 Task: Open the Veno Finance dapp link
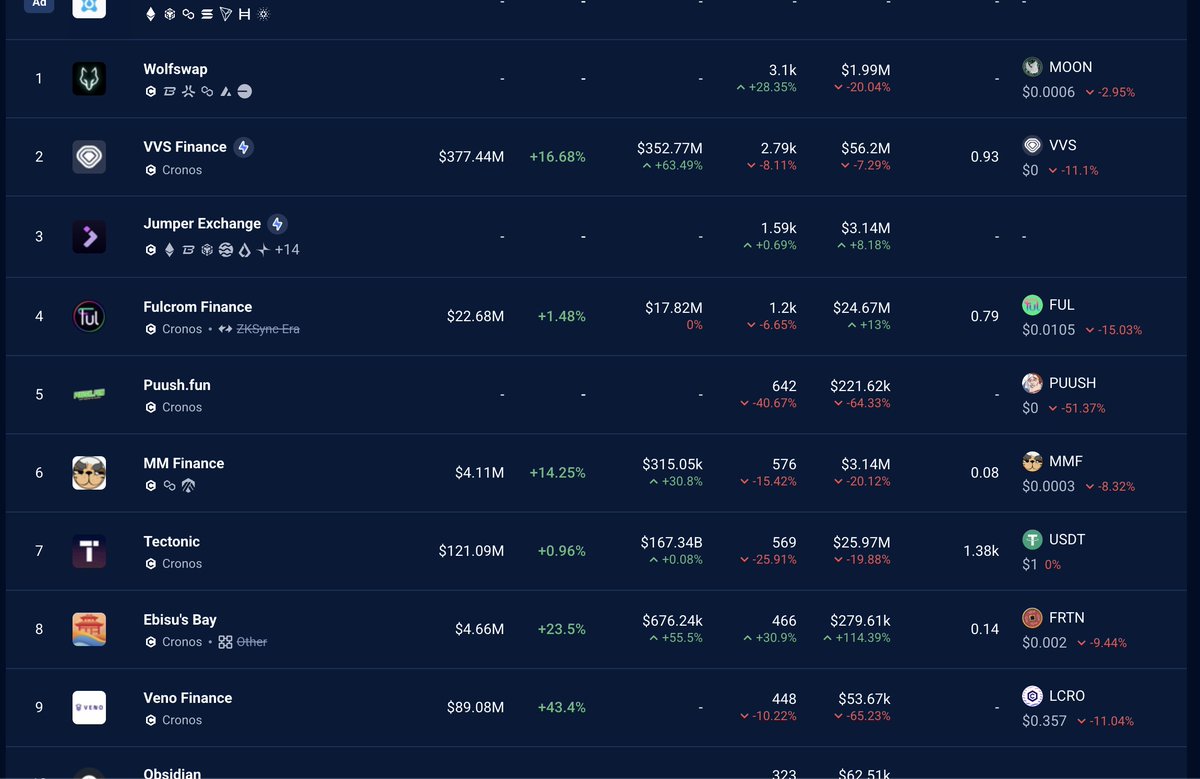tap(187, 698)
